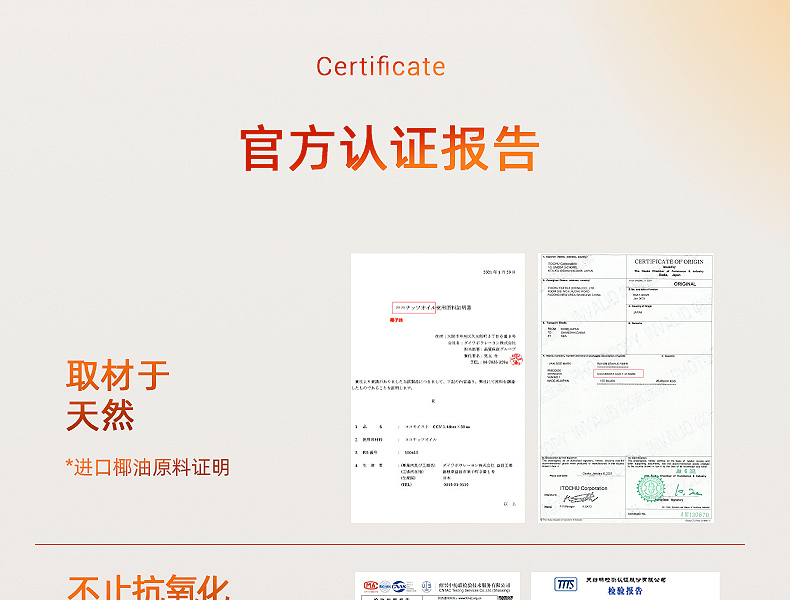Open the Certificate of Origin document image

point(626,388)
